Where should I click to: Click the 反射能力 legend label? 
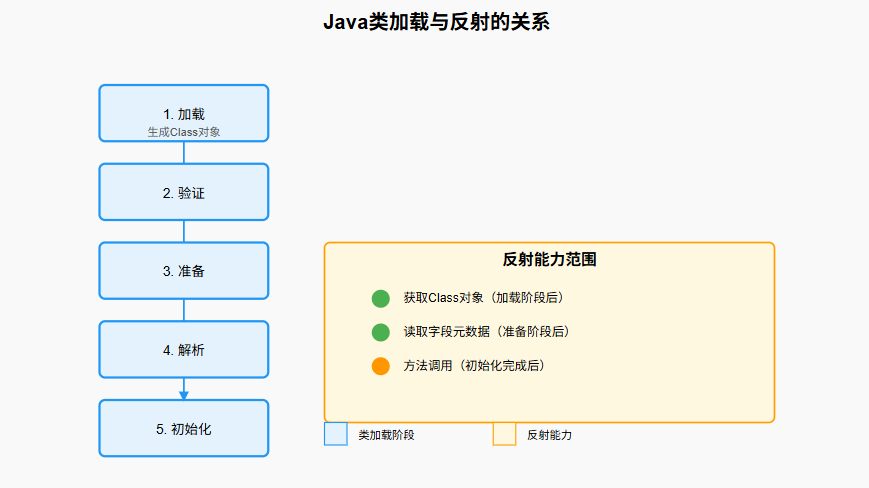(x=549, y=435)
